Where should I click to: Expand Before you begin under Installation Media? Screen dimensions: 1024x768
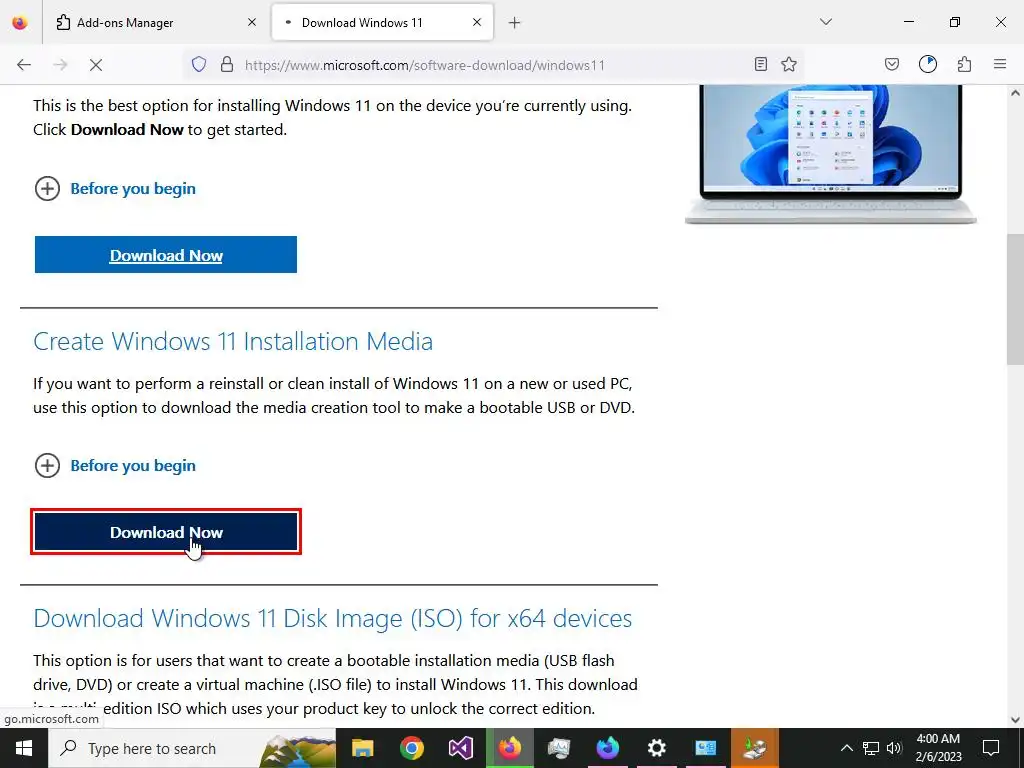coord(115,466)
